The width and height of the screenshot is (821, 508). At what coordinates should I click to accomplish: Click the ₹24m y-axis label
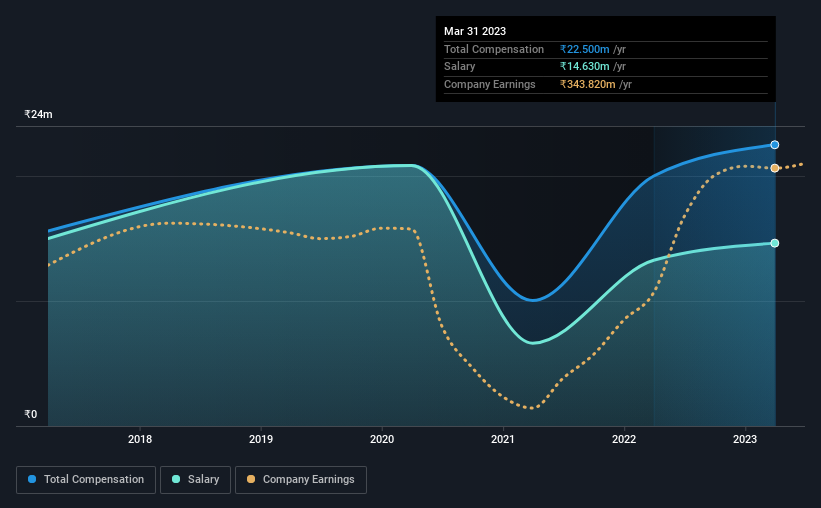tap(38, 114)
